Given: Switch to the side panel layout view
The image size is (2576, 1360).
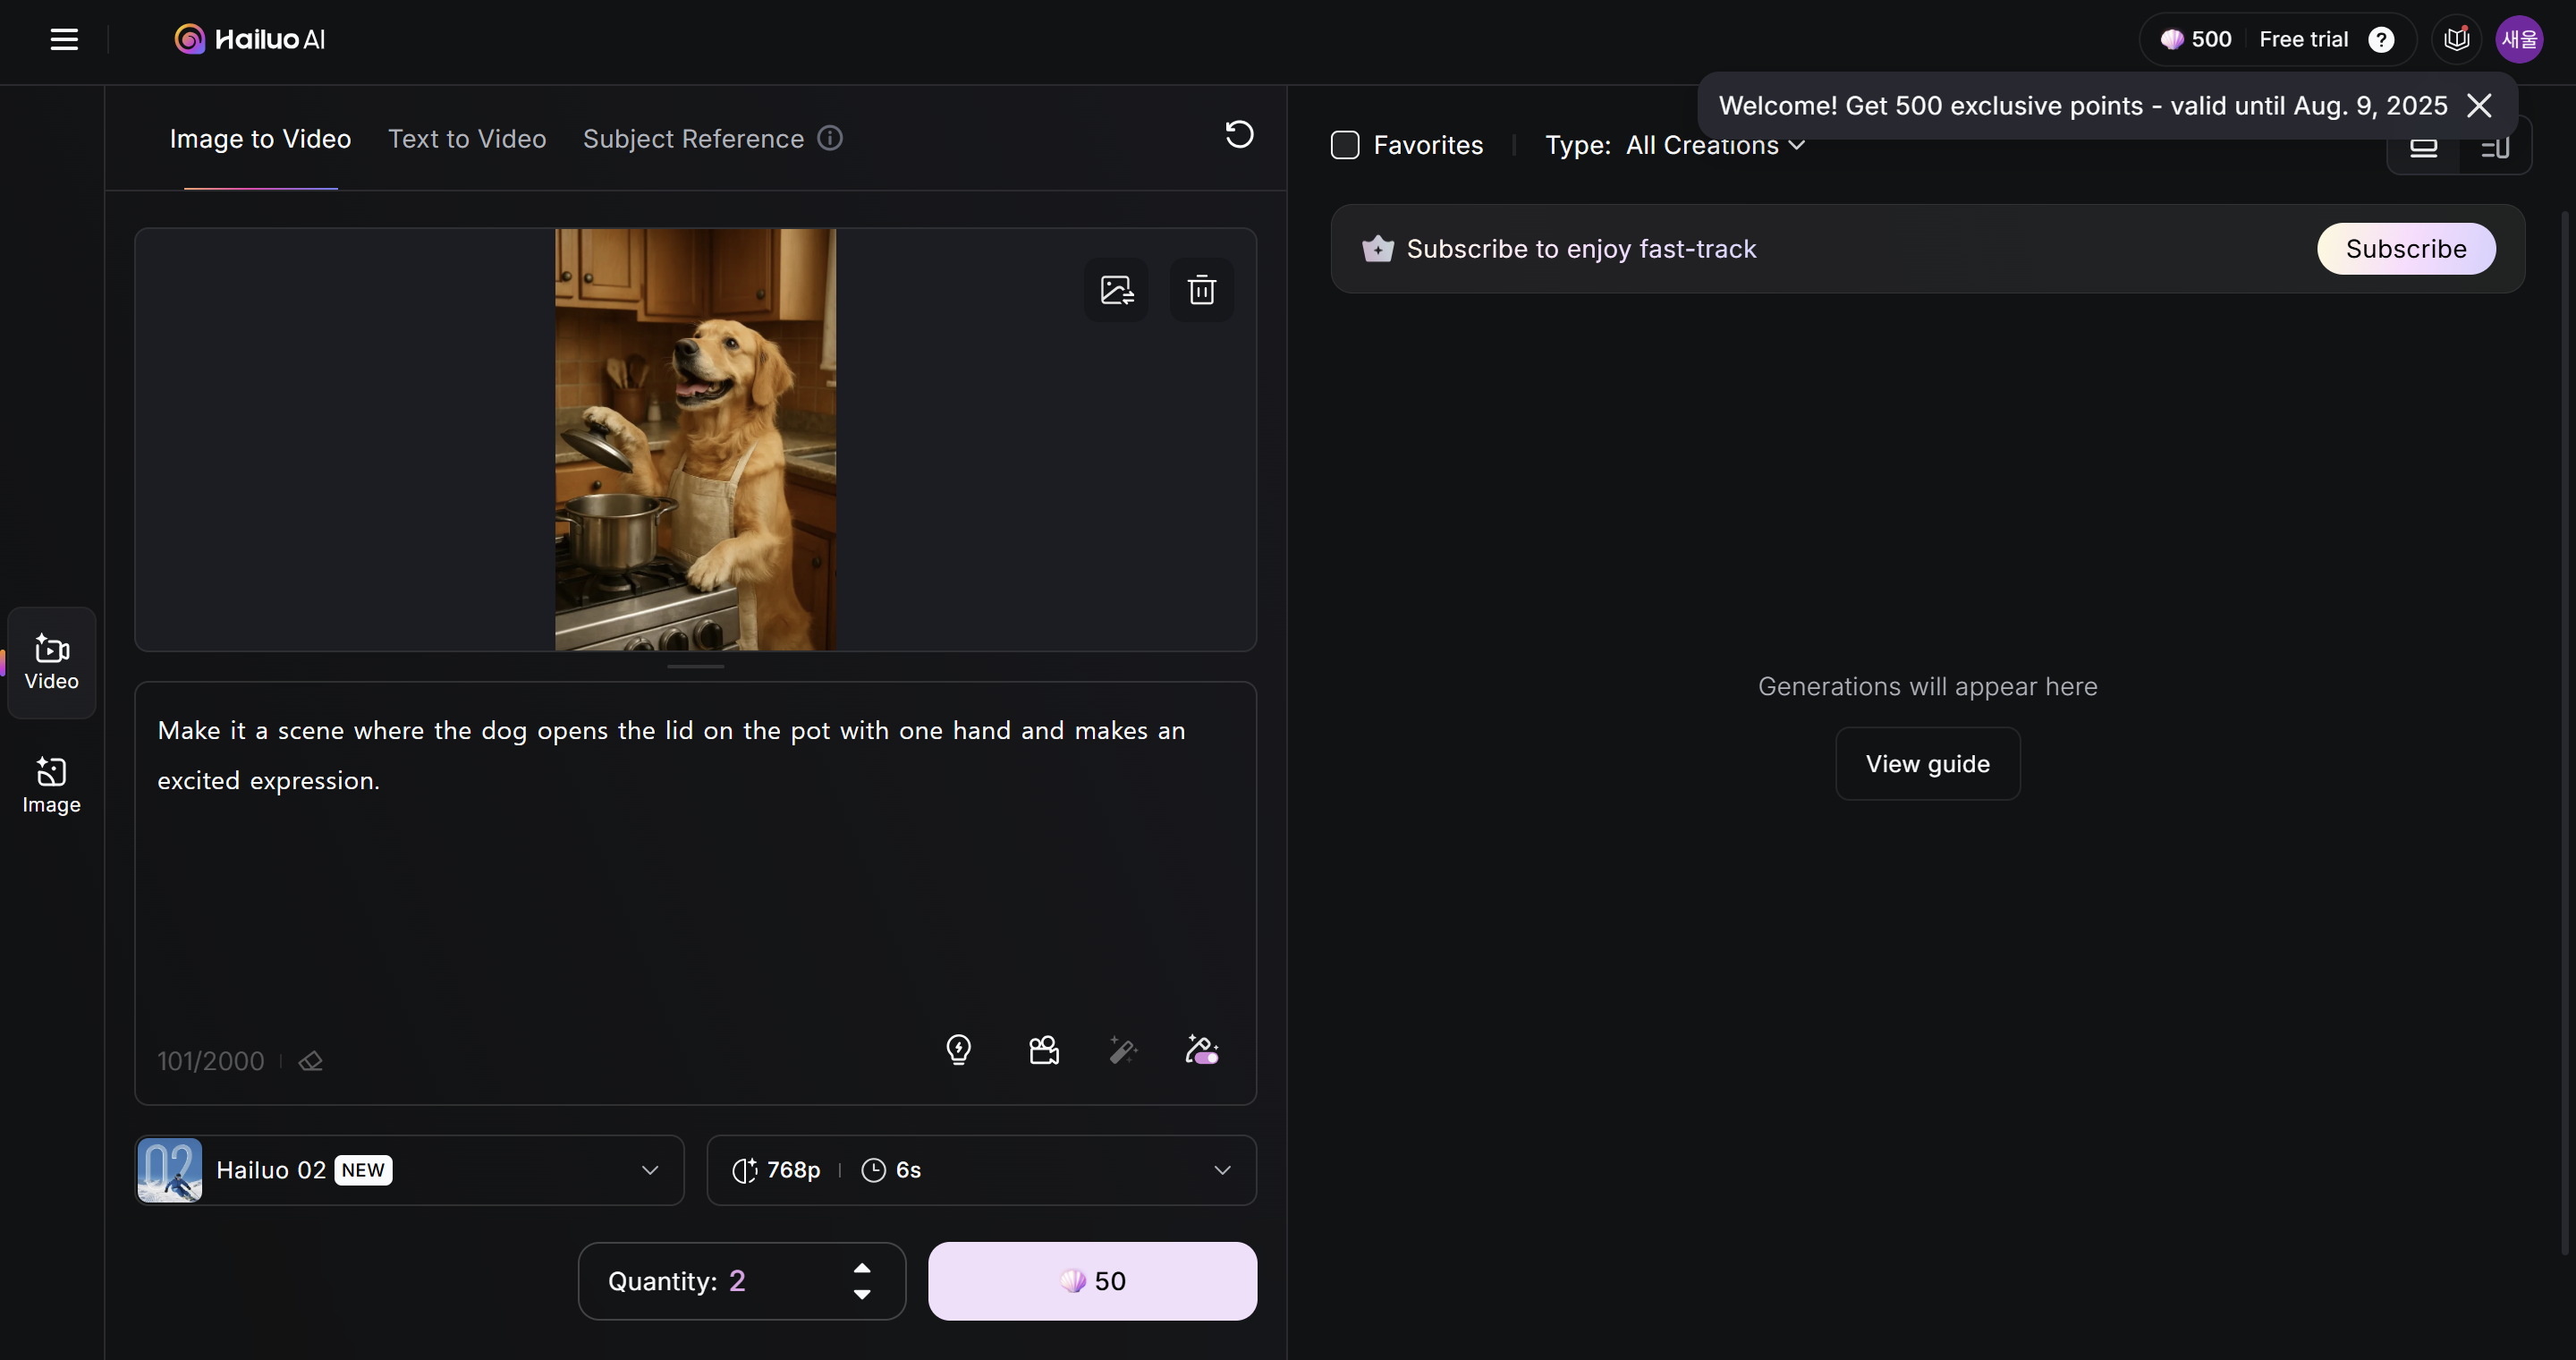Looking at the screenshot, I should coord(2495,148).
